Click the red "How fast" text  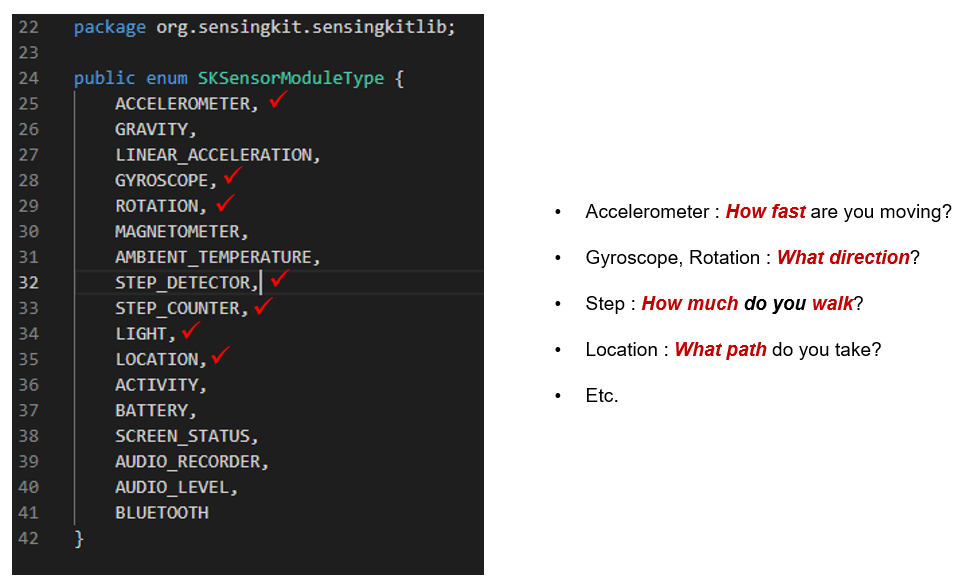(765, 212)
